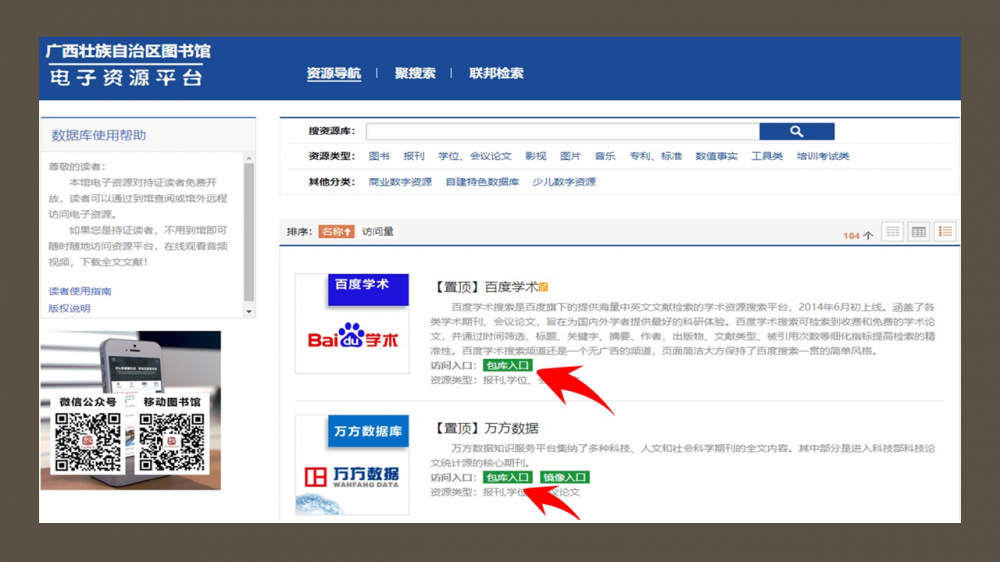Viewport: 1000px width, 562px height.
Task: Click the 包库入口 button for 百度学术
Action: tap(508, 366)
